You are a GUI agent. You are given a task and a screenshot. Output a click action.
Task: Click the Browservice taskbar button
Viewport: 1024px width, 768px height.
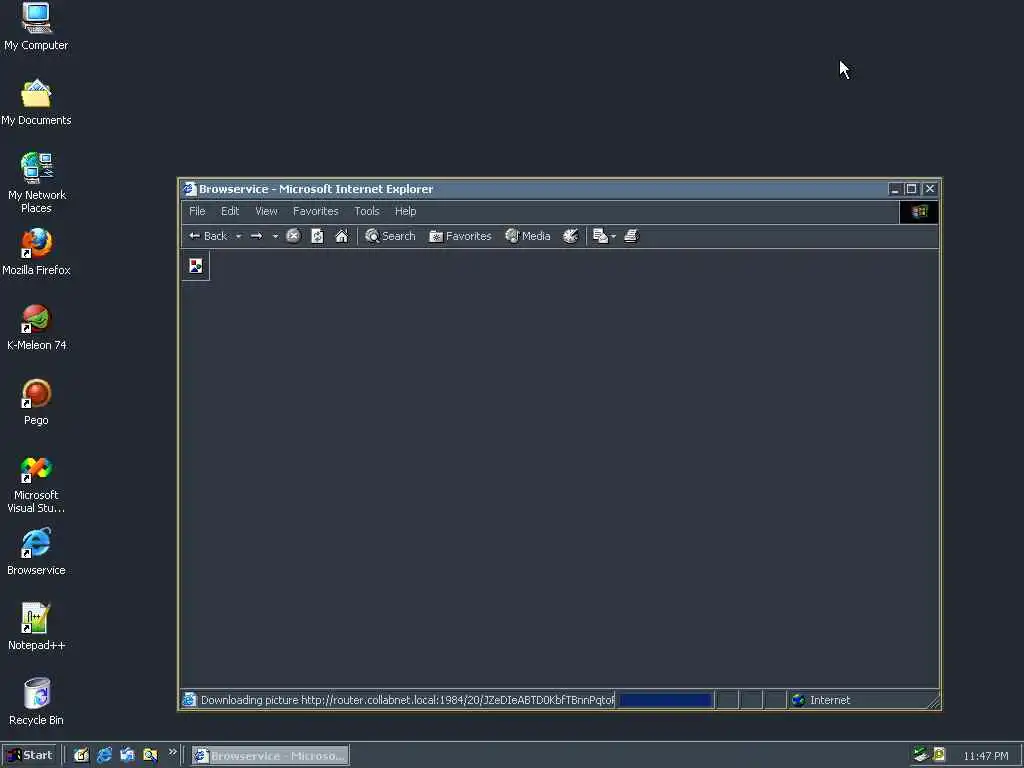270,756
